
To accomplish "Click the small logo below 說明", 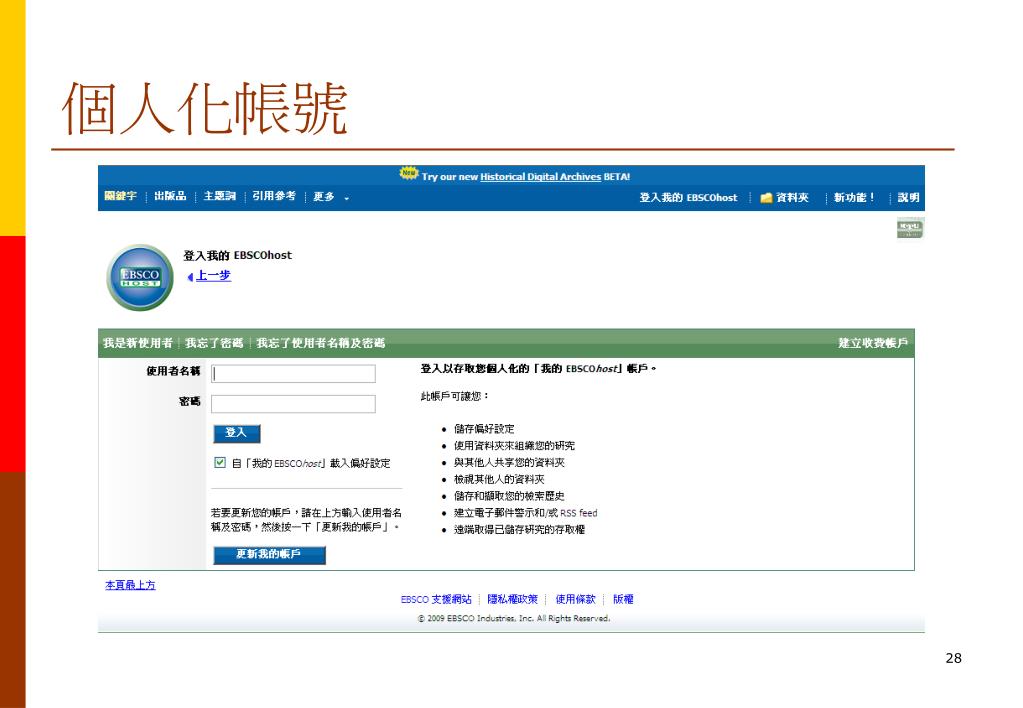I will 909,228.
